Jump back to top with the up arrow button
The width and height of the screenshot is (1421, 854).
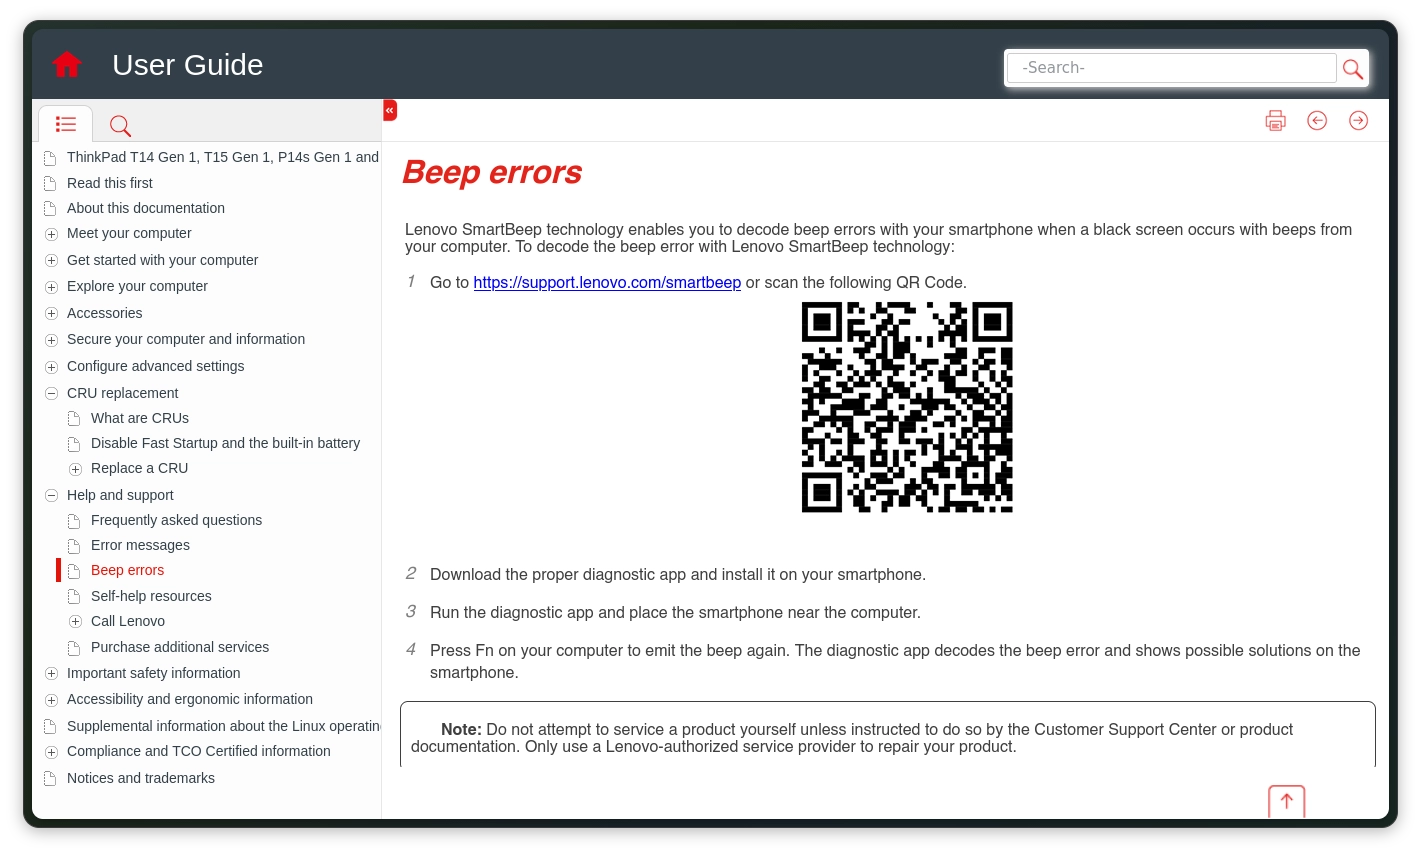[x=1287, y=801]
